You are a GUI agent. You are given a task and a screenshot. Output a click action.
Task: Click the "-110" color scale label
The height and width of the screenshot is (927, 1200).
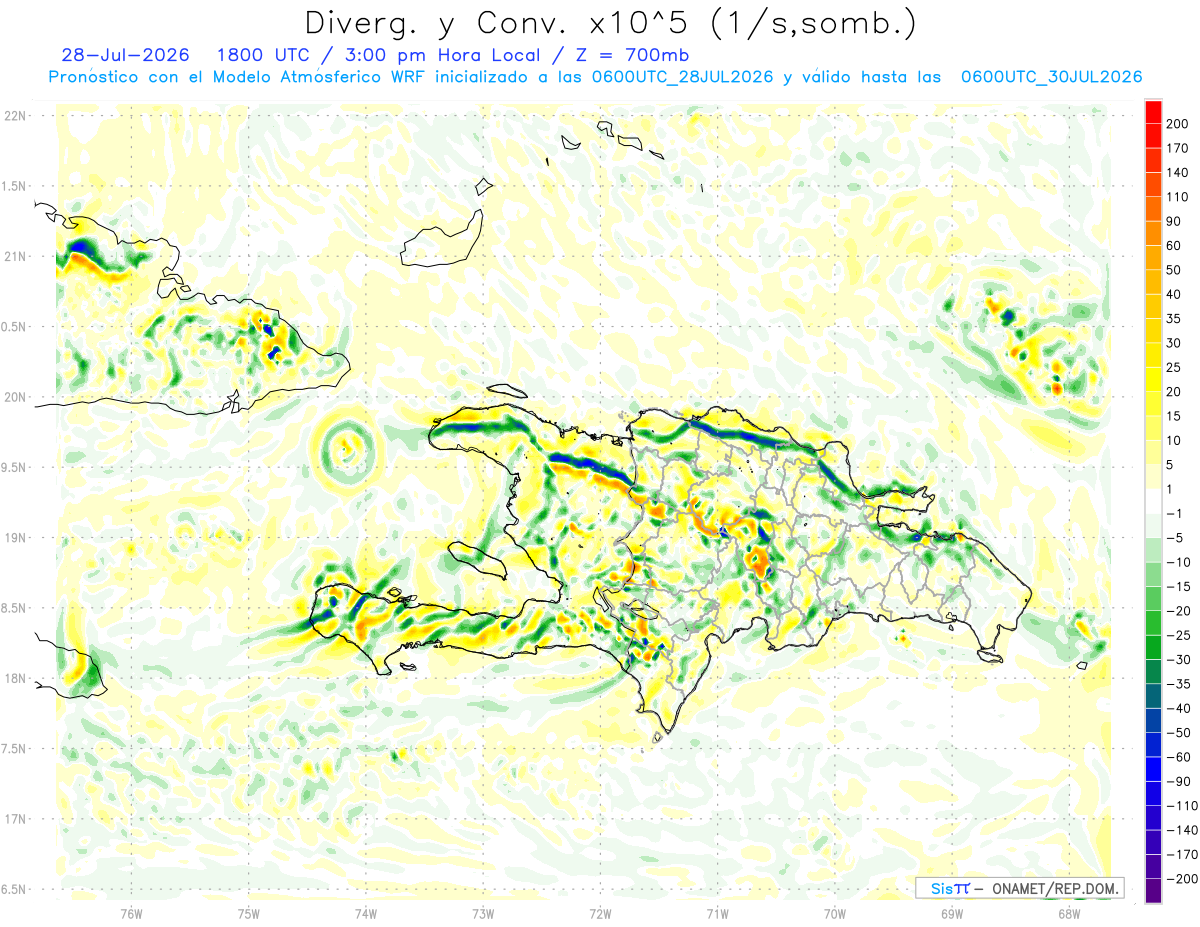1184,806
